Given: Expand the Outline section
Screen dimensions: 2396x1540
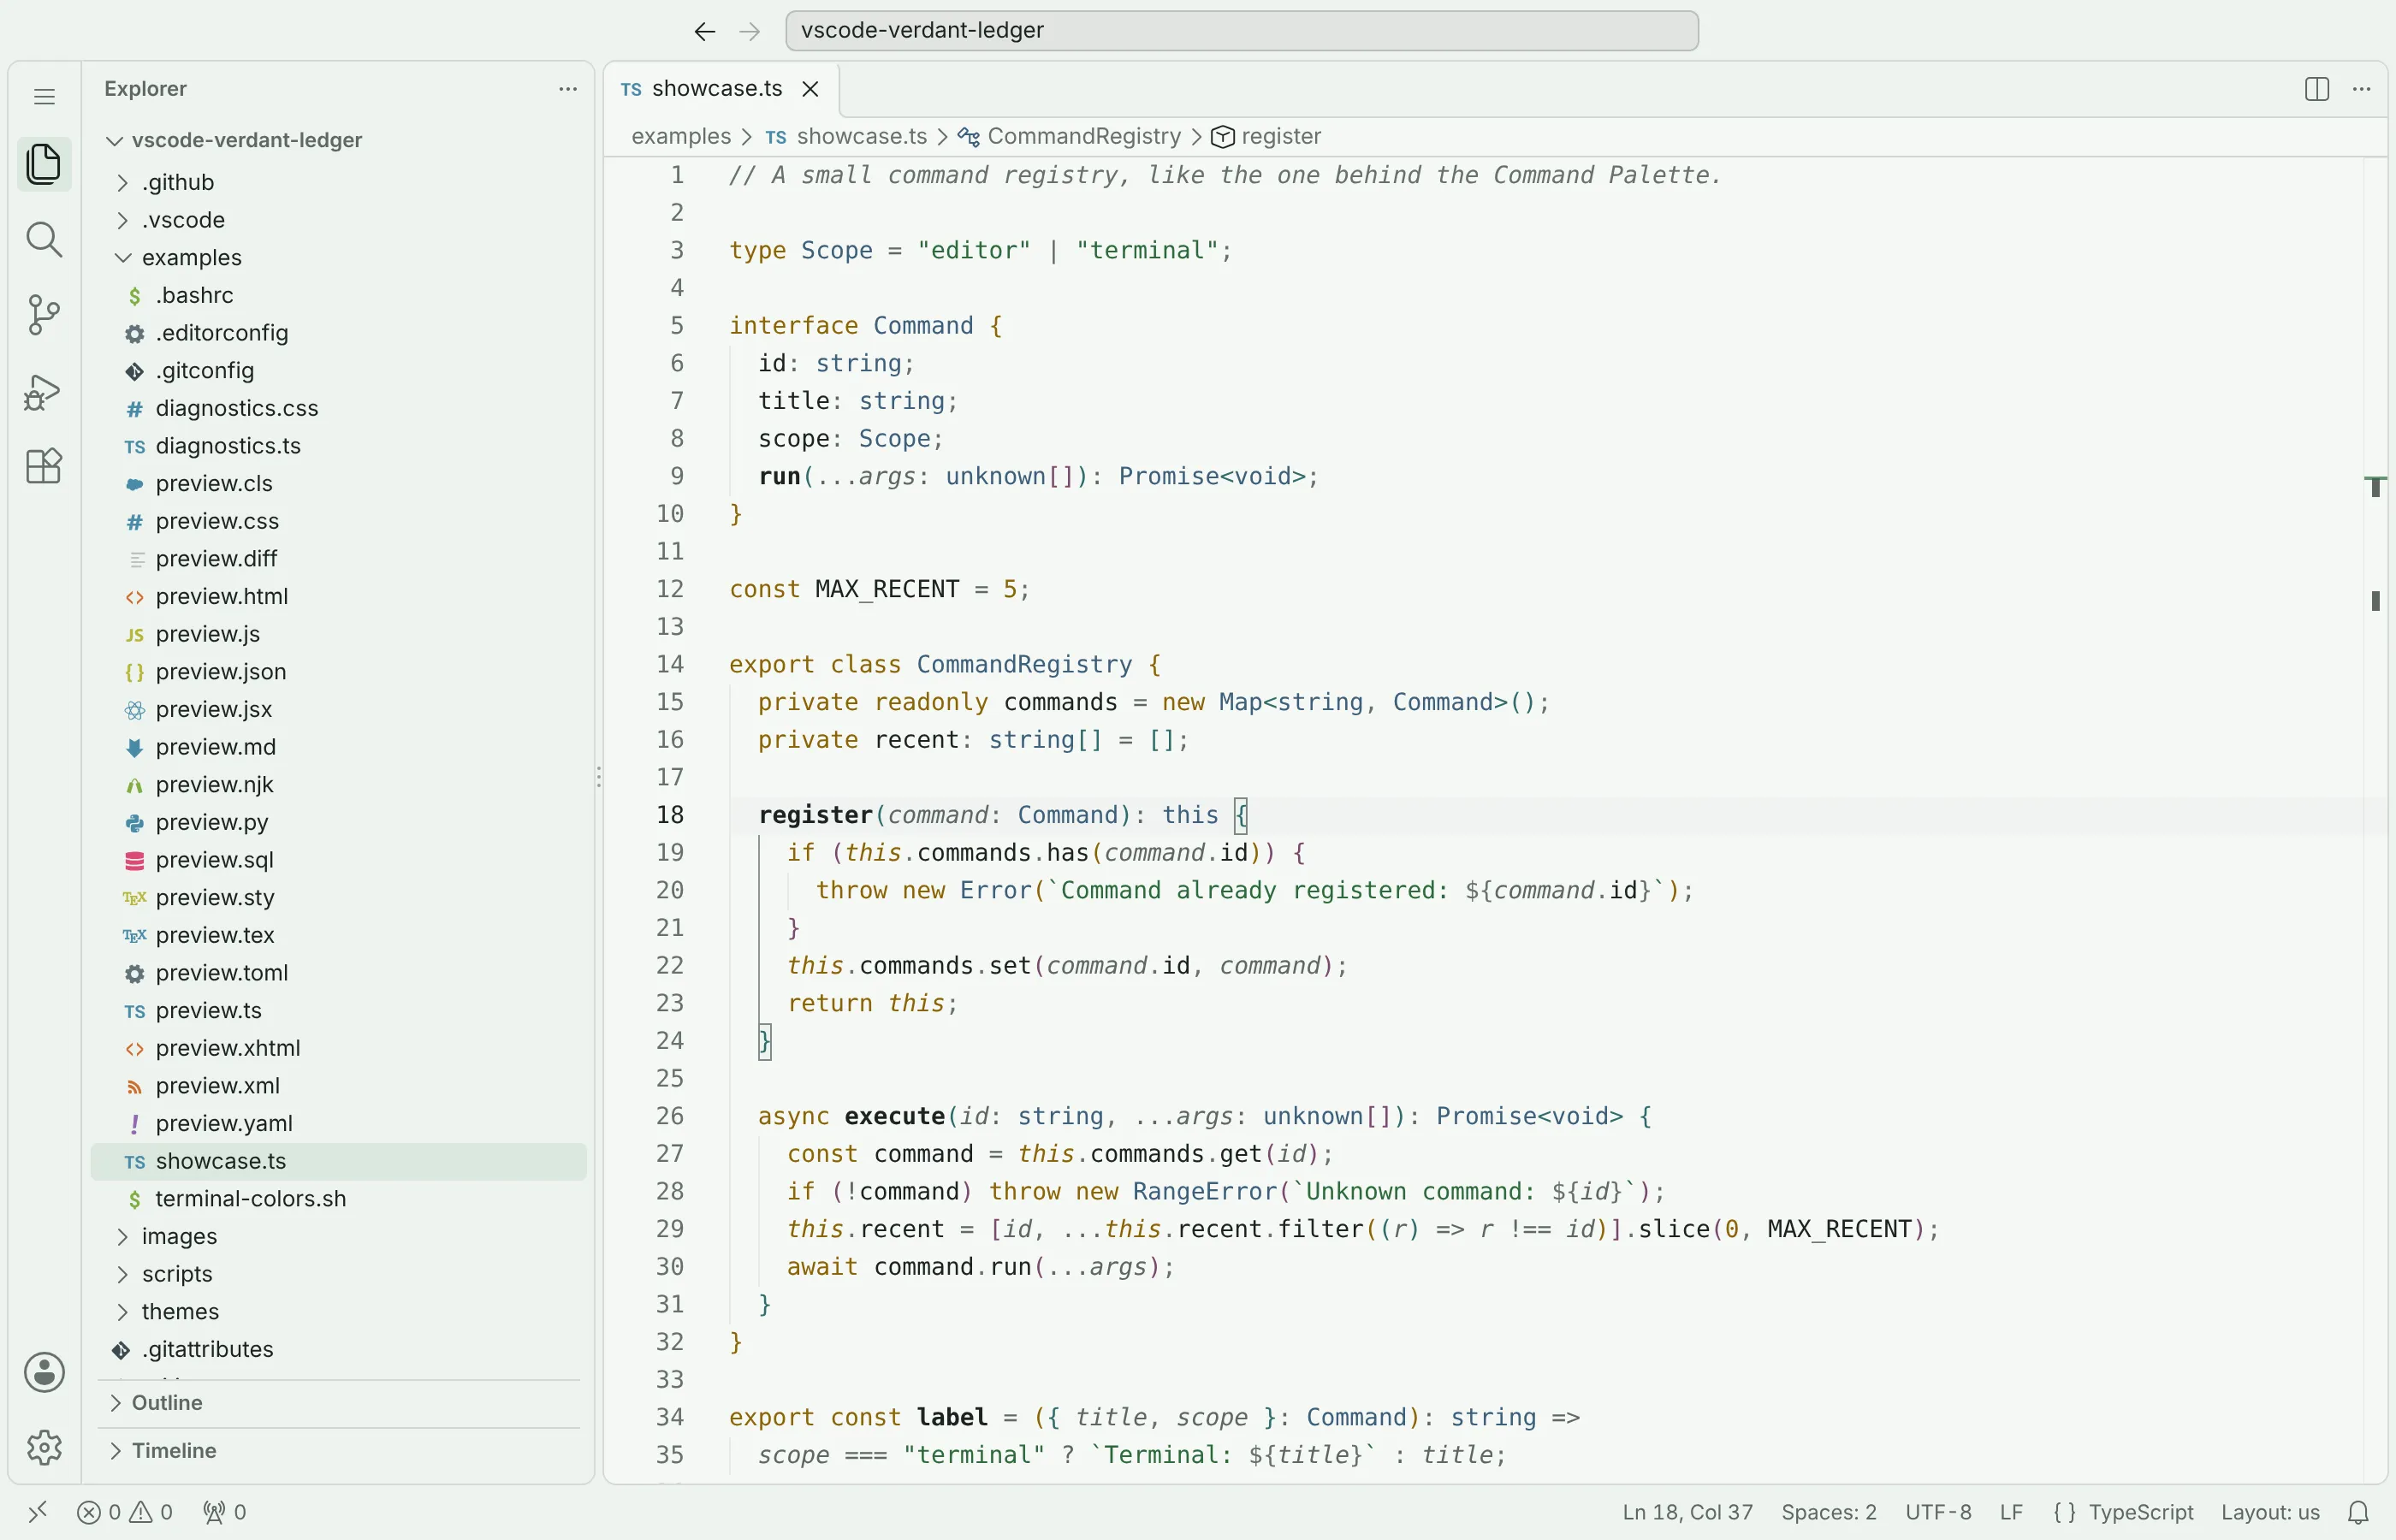Looking at the screenshot, I should click(x=338, y=1403).
